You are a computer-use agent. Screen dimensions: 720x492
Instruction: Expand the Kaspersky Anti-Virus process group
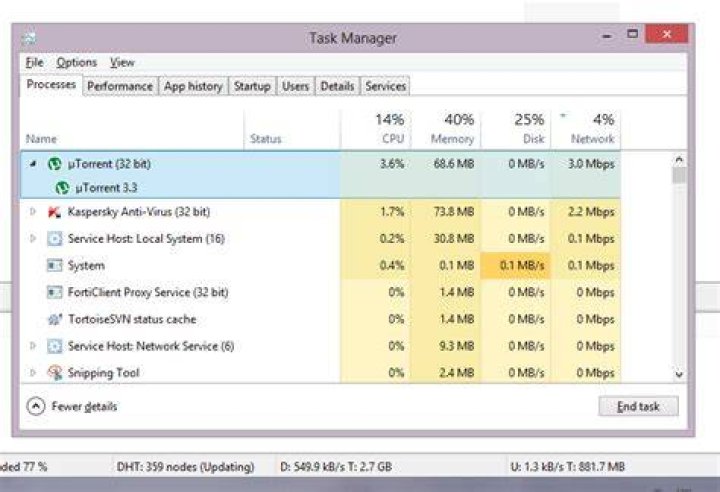point(33,212)
